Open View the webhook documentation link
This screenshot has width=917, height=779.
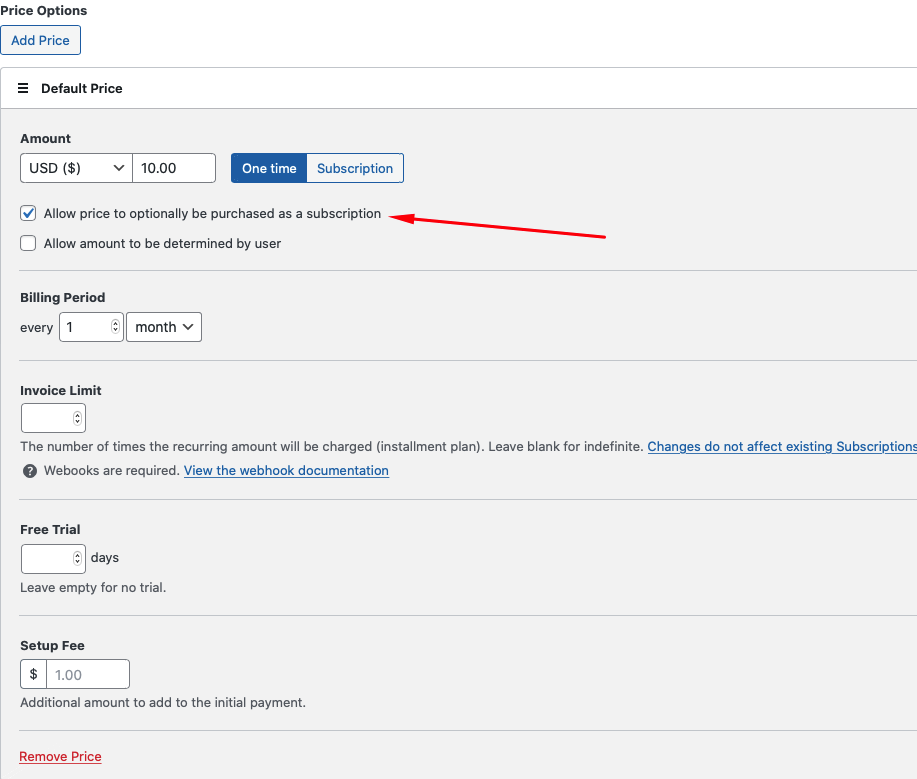pos(287,471)
